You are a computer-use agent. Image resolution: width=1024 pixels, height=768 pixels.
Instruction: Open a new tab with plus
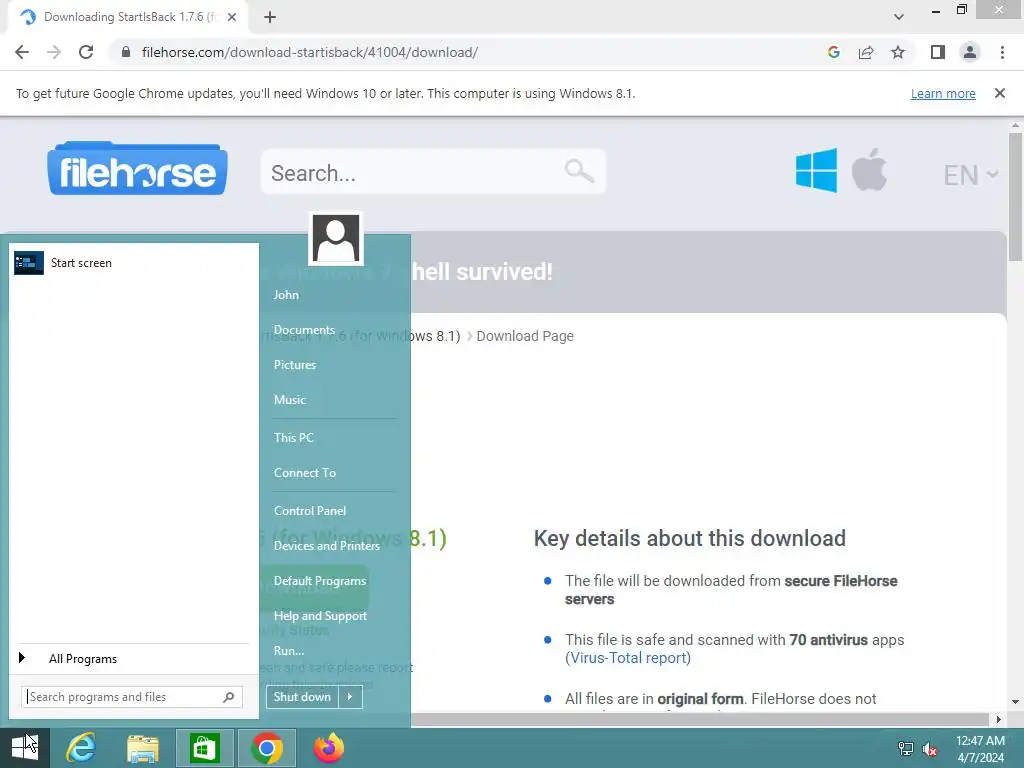(x=270, y=18)
